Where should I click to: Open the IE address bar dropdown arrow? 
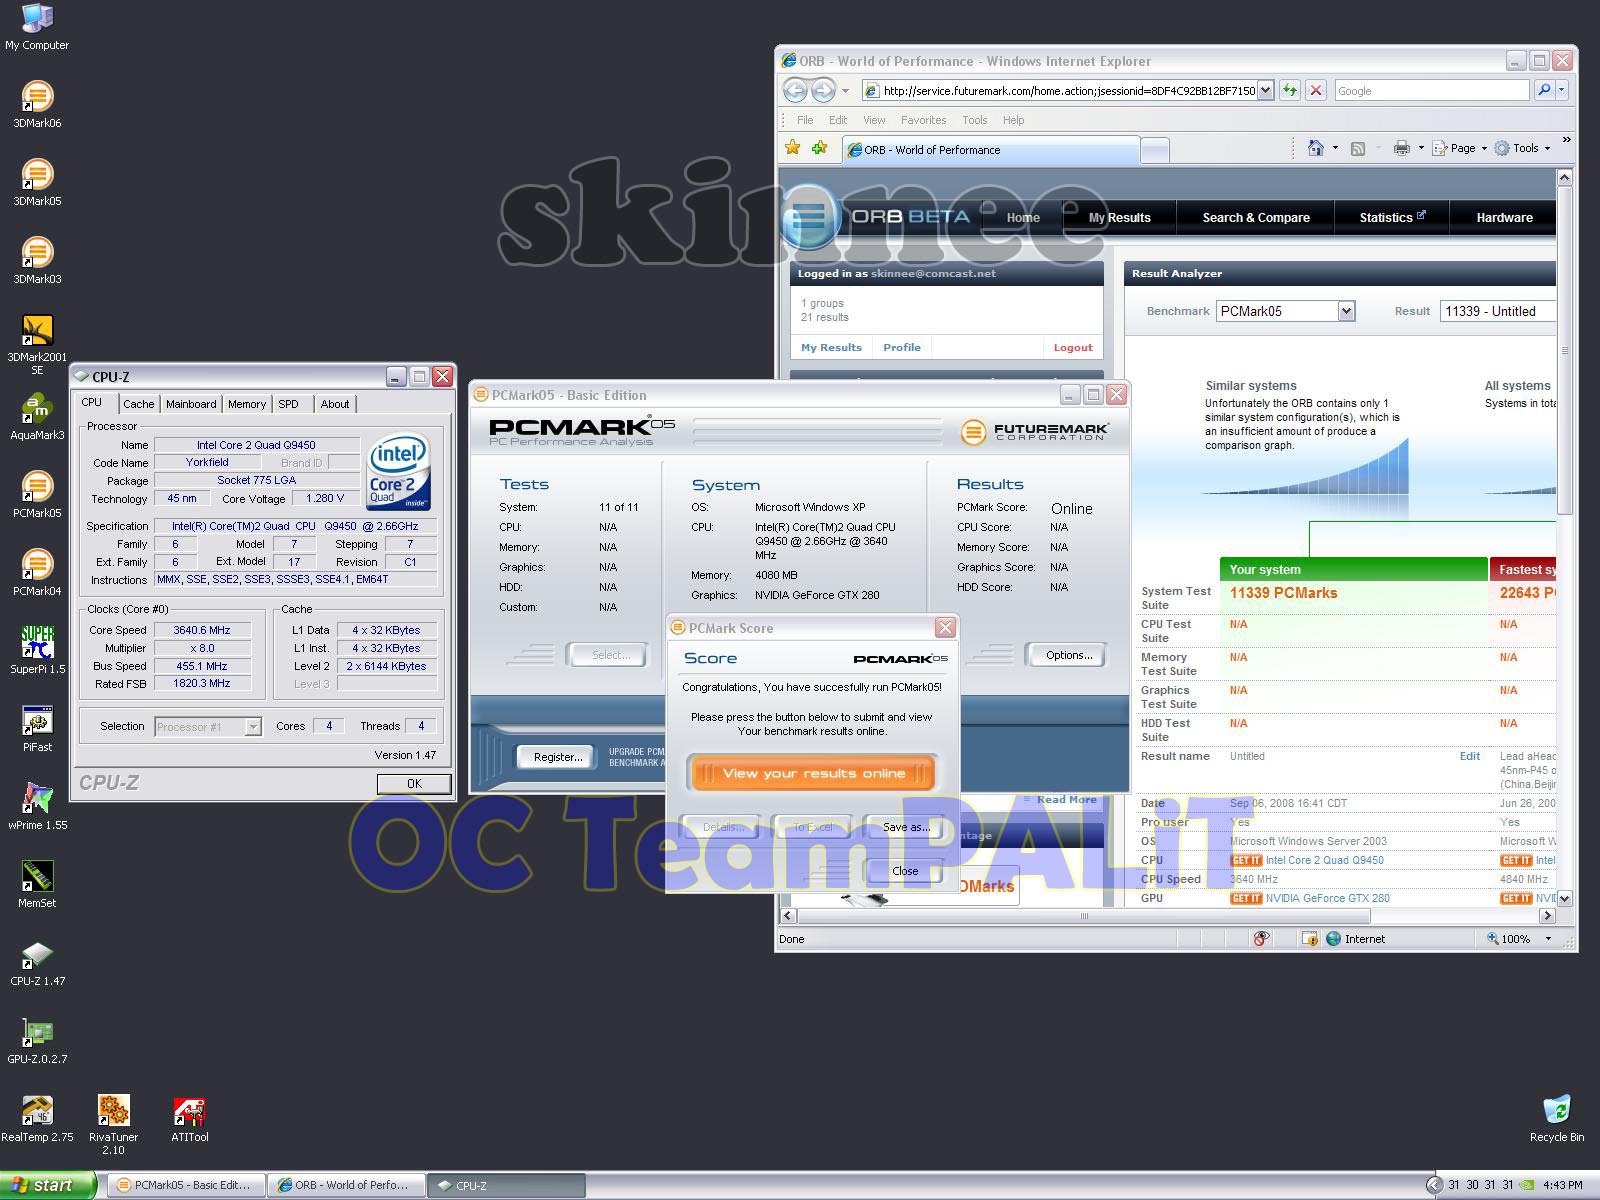(1265, 90)
